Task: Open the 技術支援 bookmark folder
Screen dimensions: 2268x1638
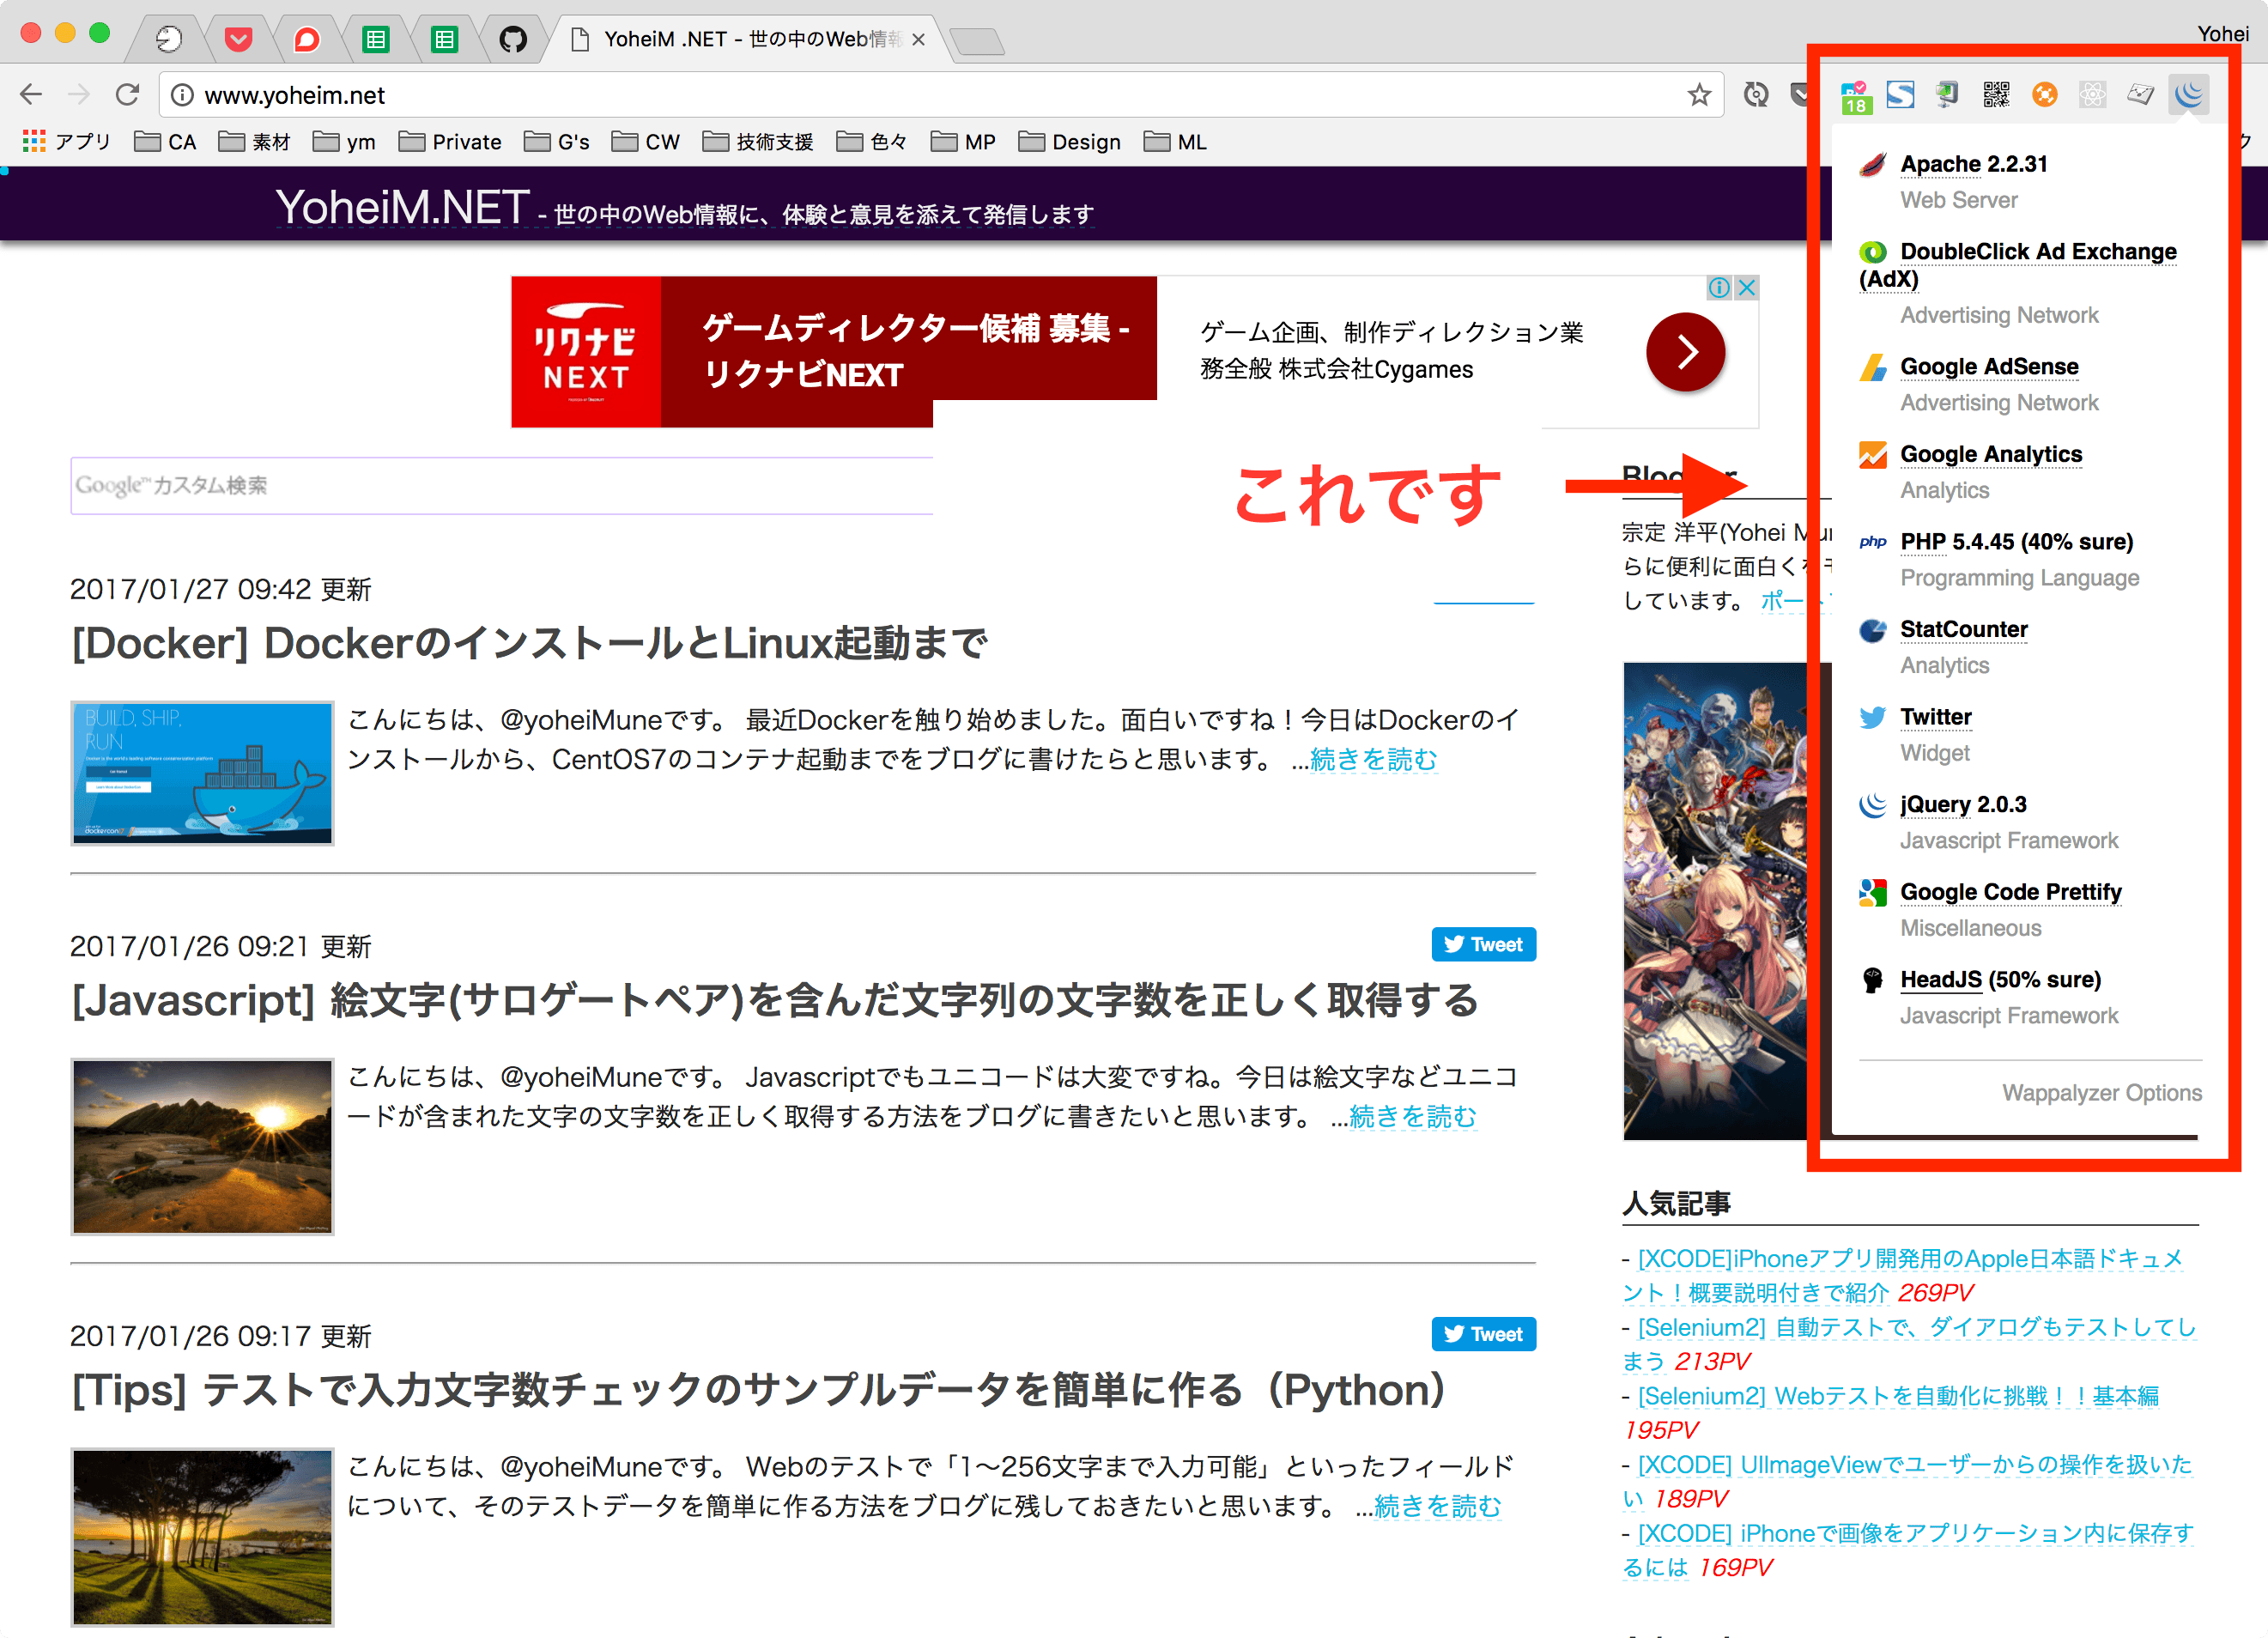Action: [x=758, y=142]
